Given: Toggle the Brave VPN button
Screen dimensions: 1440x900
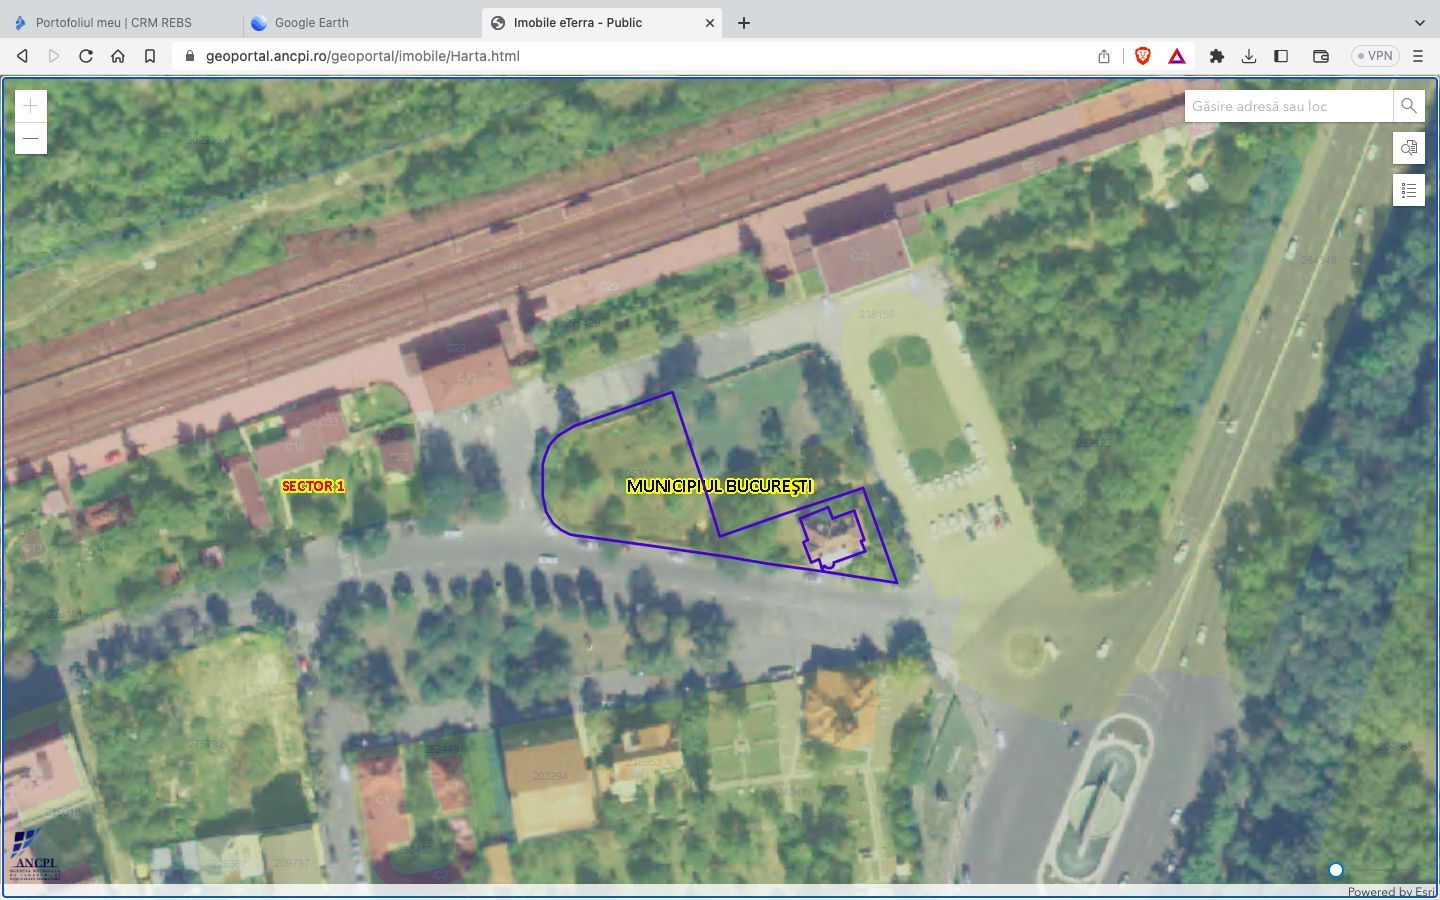Looking at the screenshot, I should pyautogui.click(x=1375, y=56).
